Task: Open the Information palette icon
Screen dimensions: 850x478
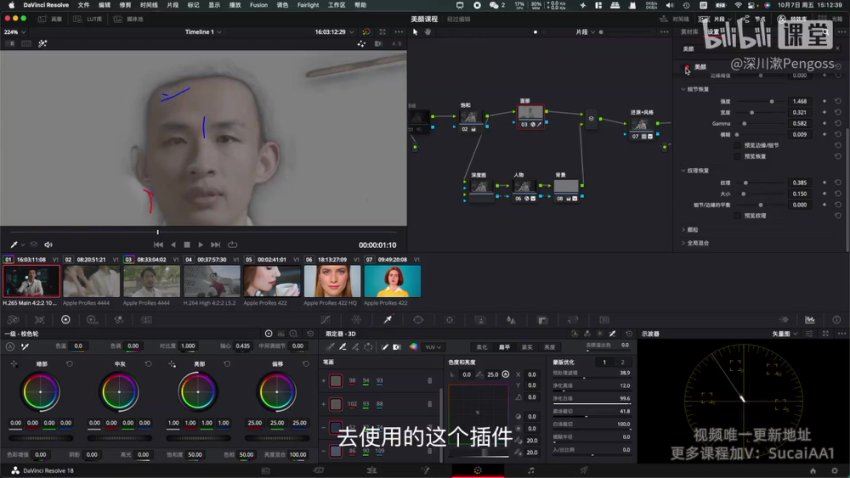Action: pos(836,320)
